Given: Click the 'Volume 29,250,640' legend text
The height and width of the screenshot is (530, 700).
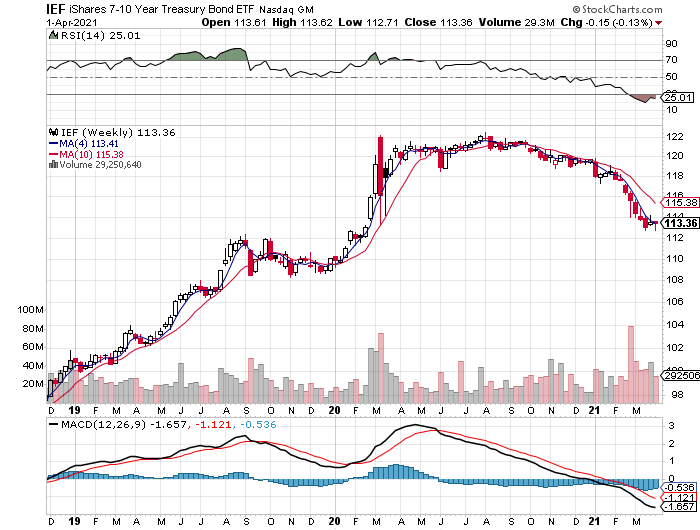Looking at the screenshot, I should pyautogui.click(x=100, y=164).
